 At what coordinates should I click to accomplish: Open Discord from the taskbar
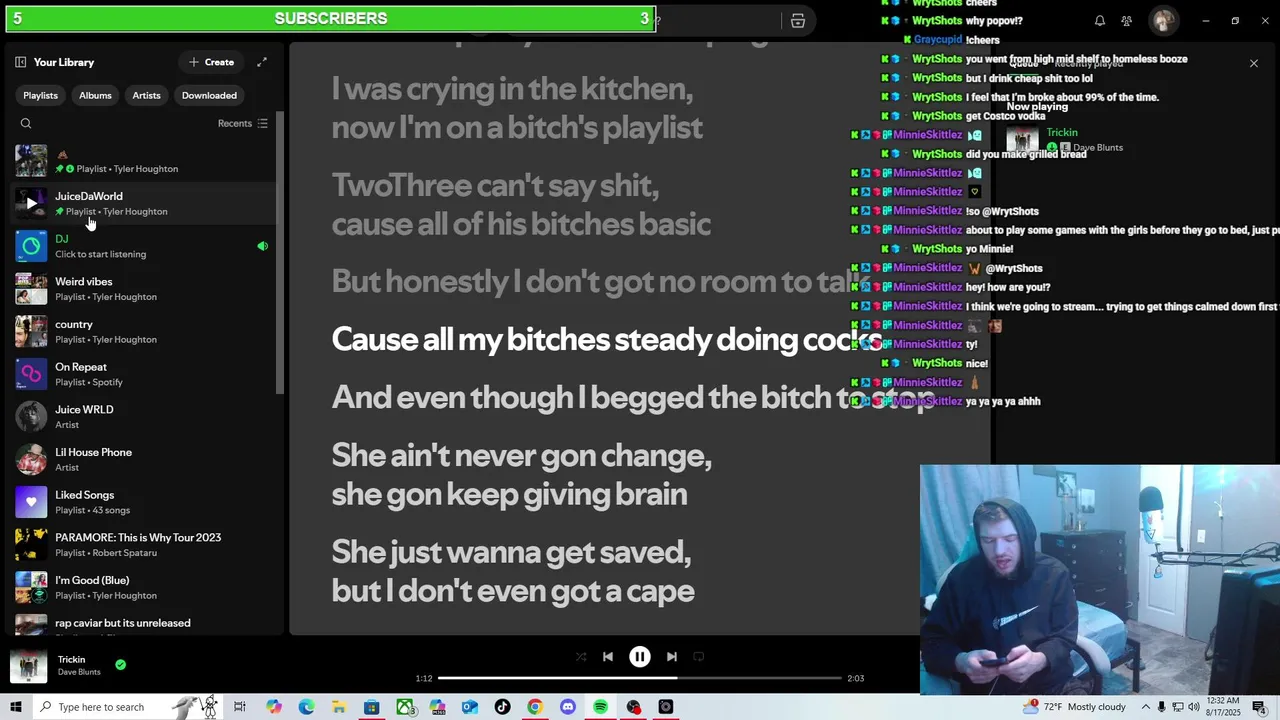tap(568, 707)
